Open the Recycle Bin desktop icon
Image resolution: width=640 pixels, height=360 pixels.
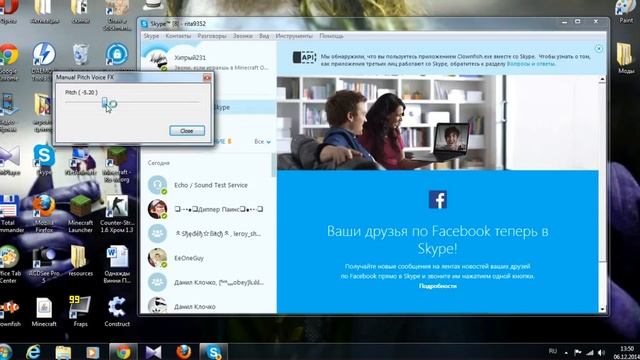(x=80, y=55)
